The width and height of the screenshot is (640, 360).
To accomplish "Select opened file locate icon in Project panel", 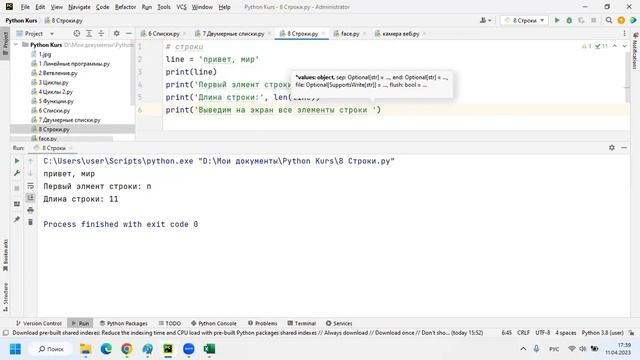I will [x=77, y=33].
